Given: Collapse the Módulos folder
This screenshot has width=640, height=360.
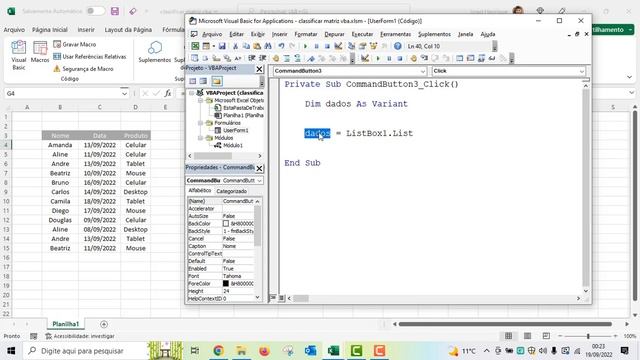Looking at the screenshot, I should [200, 138].
